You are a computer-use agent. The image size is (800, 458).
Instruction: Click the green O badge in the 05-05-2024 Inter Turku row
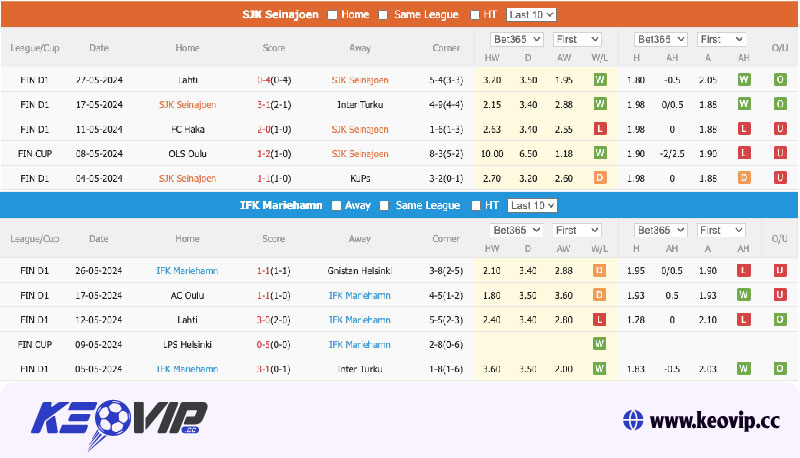(x=779, y=369)
